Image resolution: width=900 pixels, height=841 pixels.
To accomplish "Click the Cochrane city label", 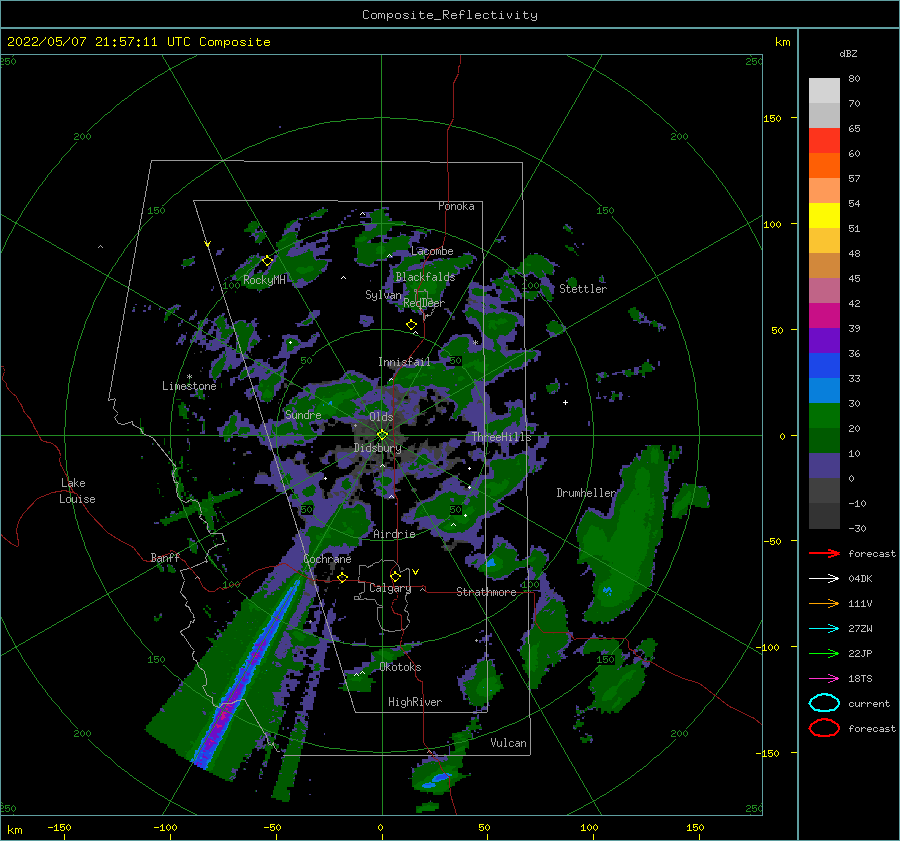I will coord(327,559).
